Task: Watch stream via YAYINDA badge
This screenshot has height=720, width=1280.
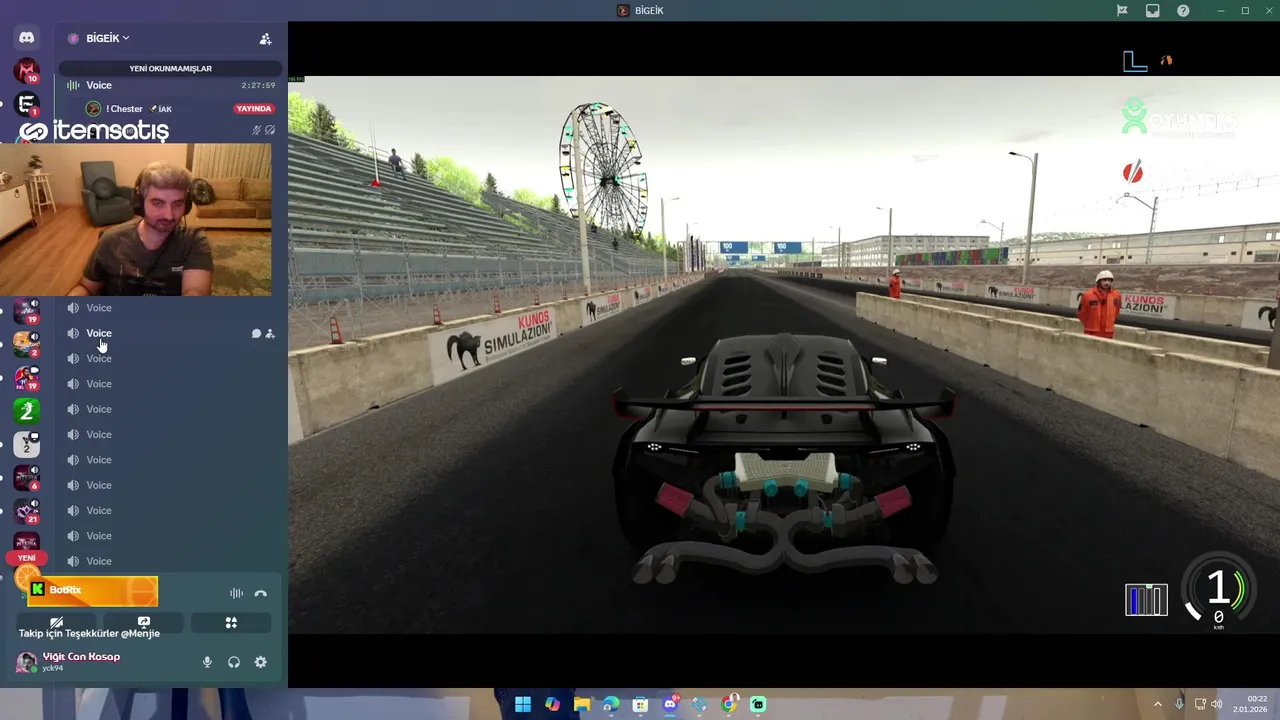Action: [254, 109]
